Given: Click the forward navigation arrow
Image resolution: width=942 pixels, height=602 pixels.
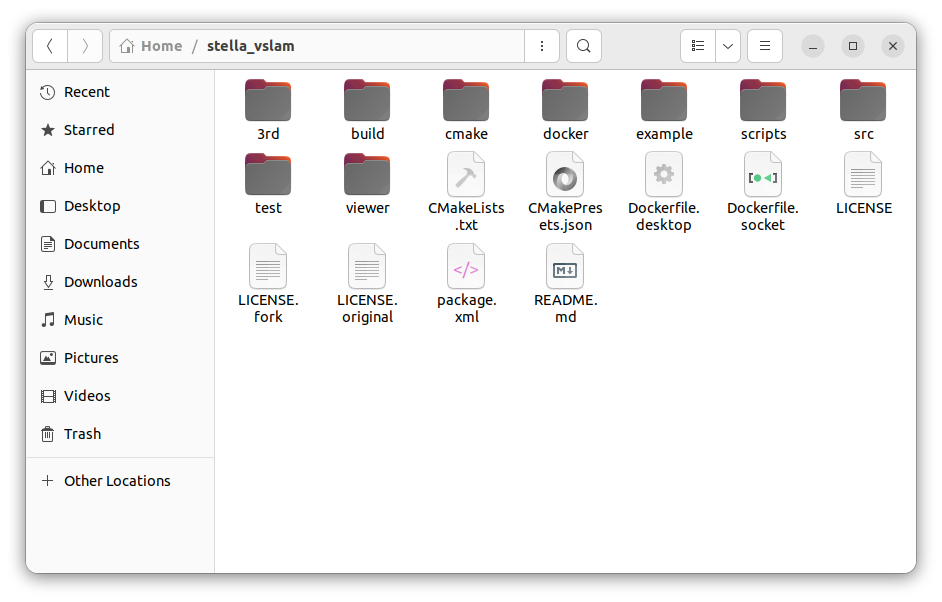Looking at the screenshot, I should click(85, 46).
